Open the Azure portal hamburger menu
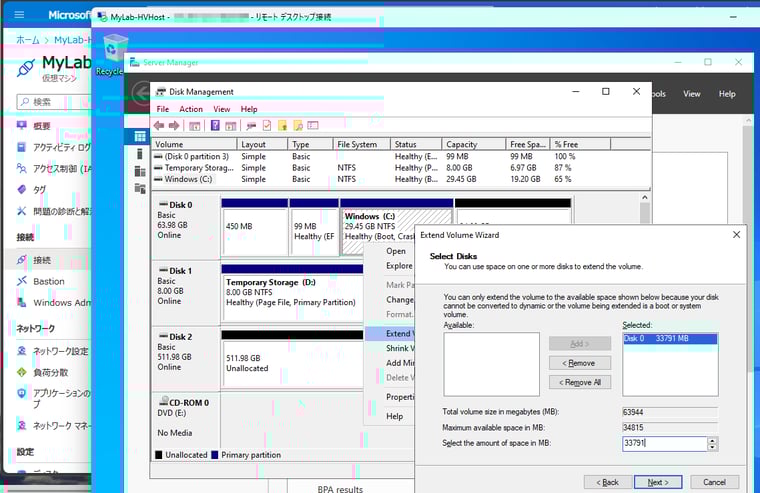This screenshot has height=493, width=760. pyautogui.click(x=19, y=15)
